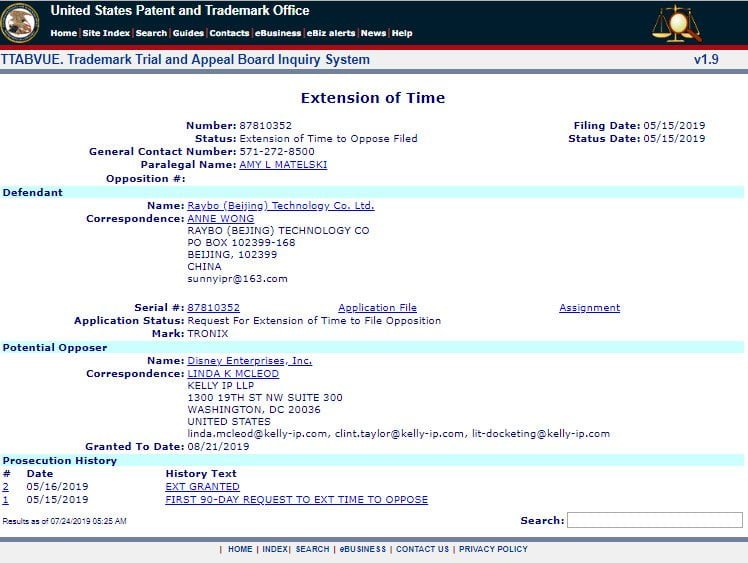Open News in the header navigation
This screenshot has height=563, width=748.
point(373,33)
